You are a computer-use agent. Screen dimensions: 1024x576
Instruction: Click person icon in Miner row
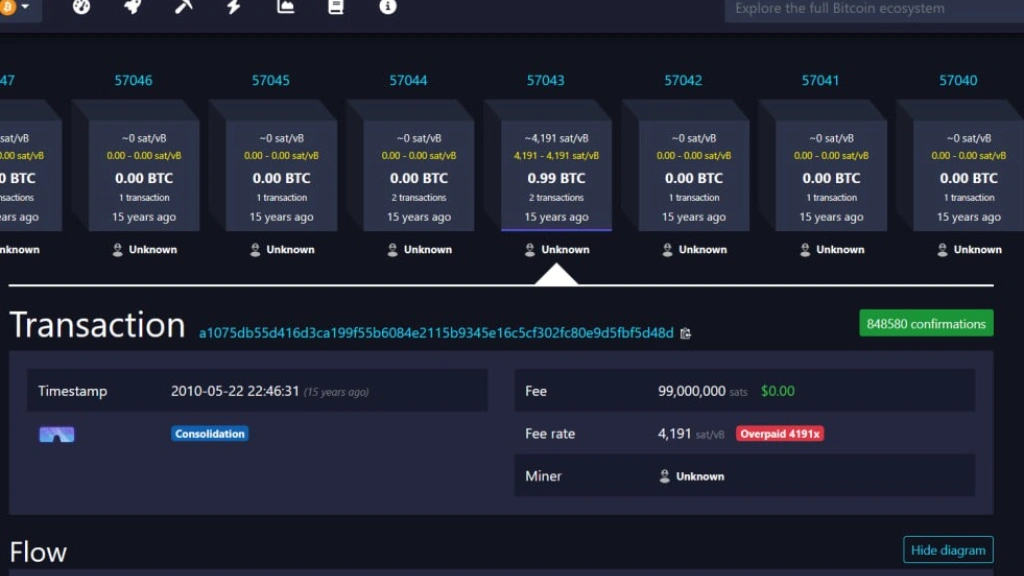click(664, 476)
